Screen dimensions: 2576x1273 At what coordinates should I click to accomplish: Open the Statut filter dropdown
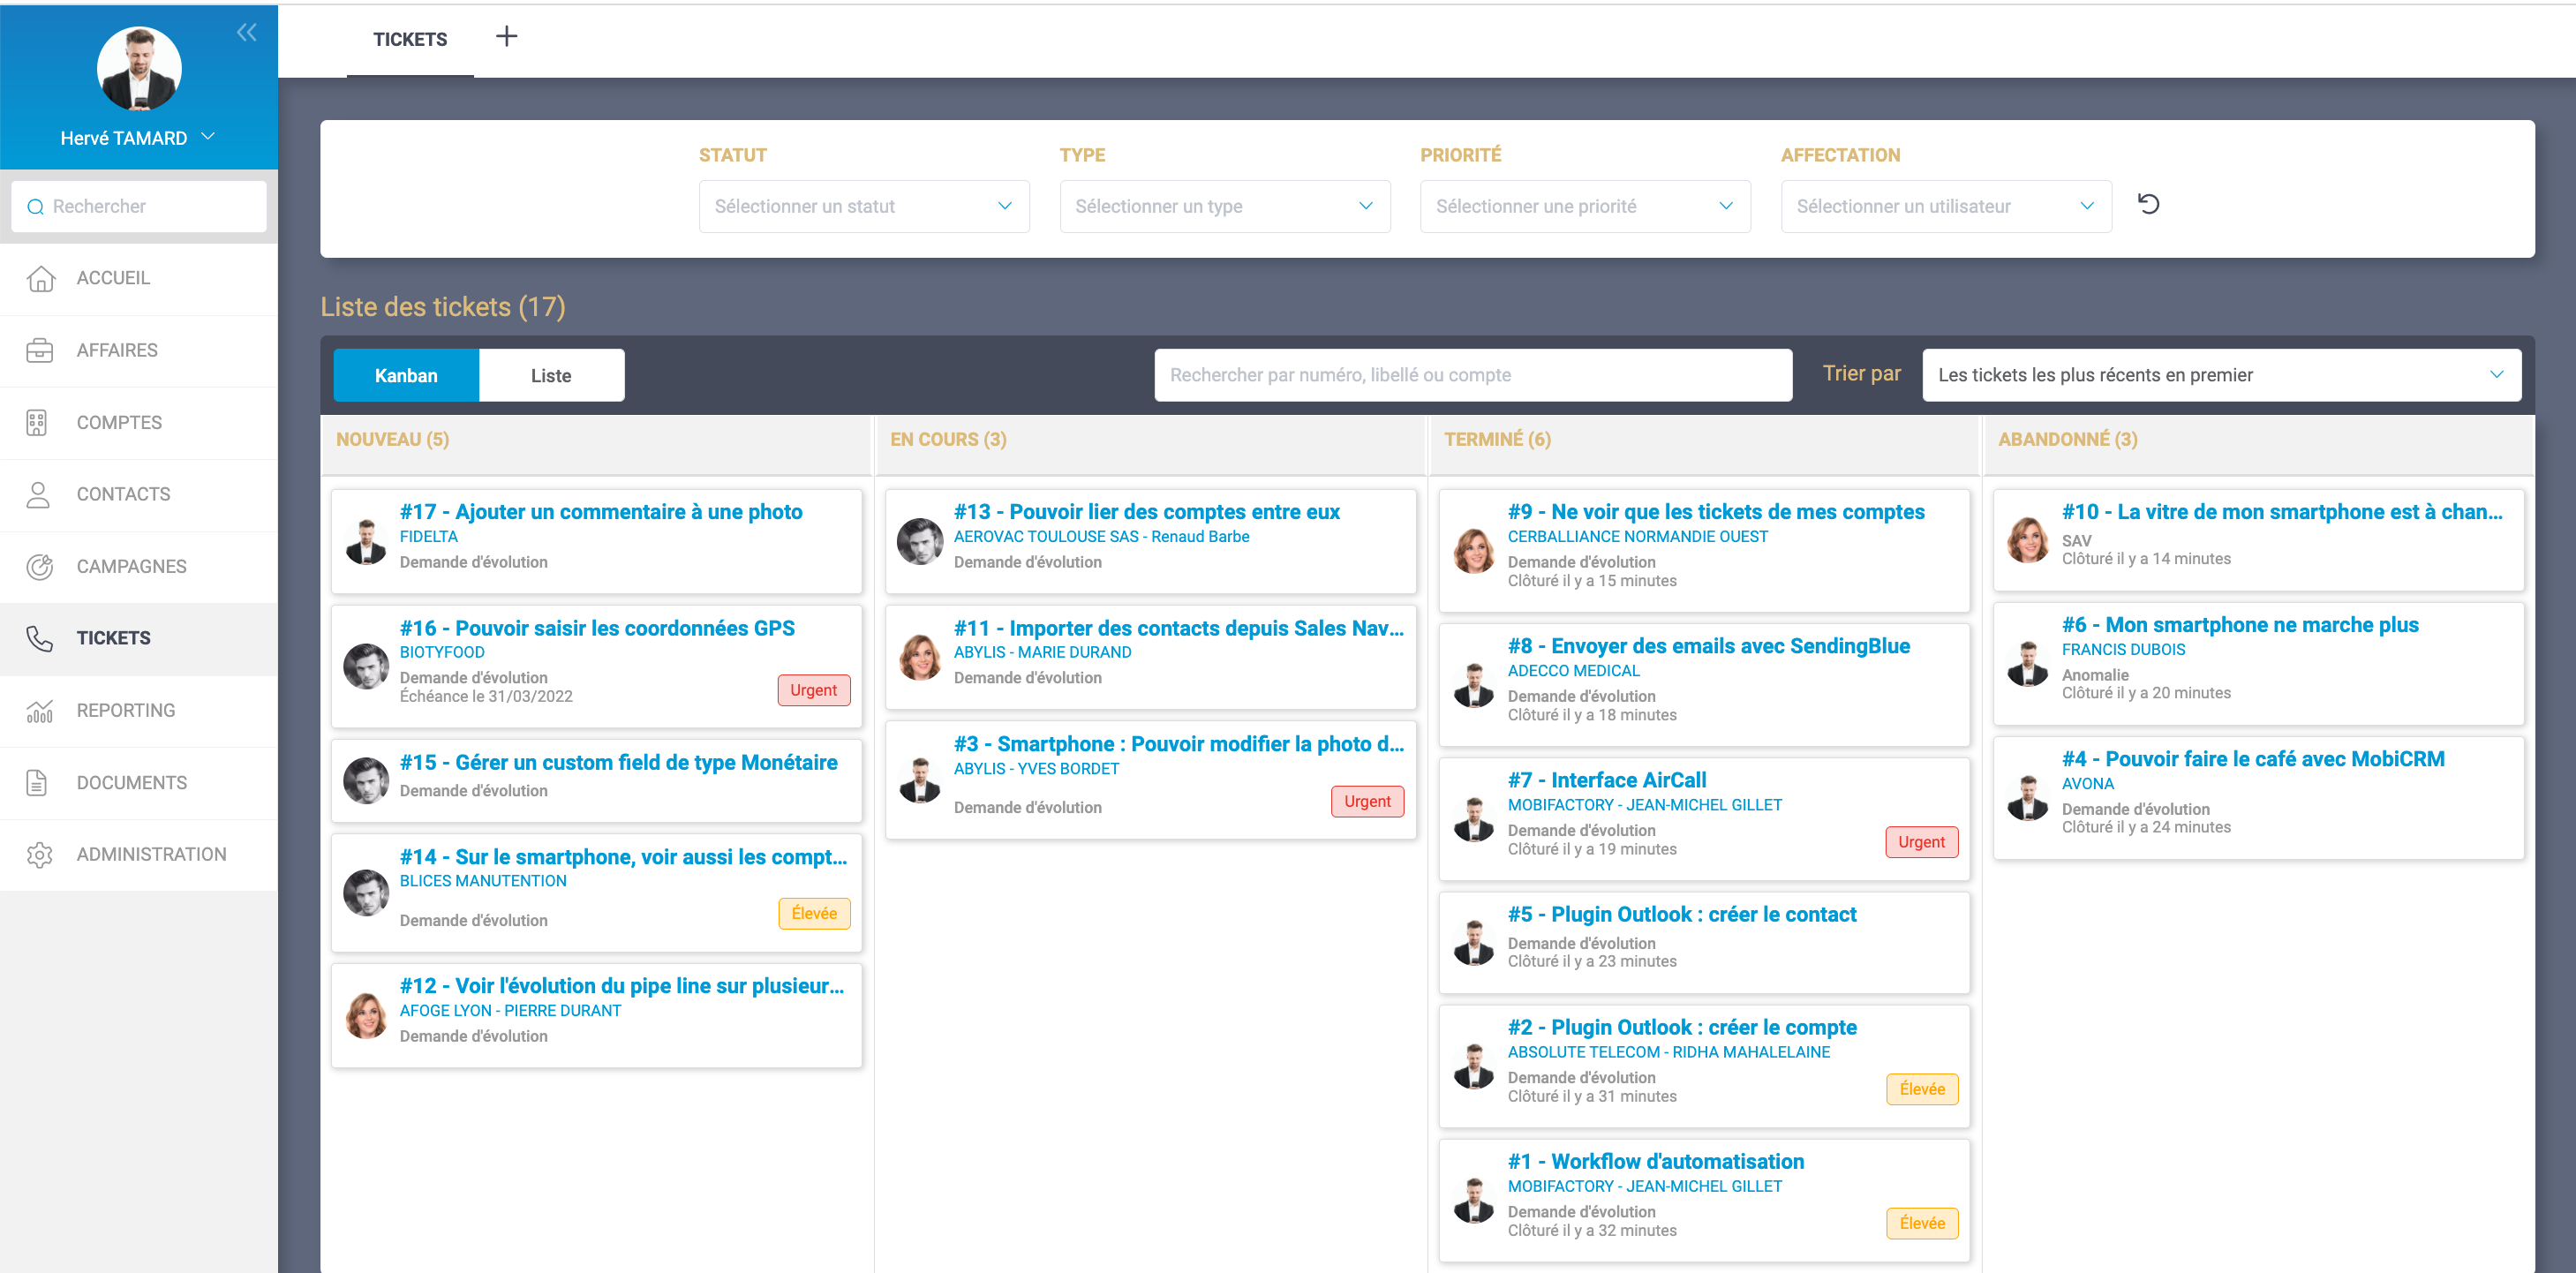863,206
